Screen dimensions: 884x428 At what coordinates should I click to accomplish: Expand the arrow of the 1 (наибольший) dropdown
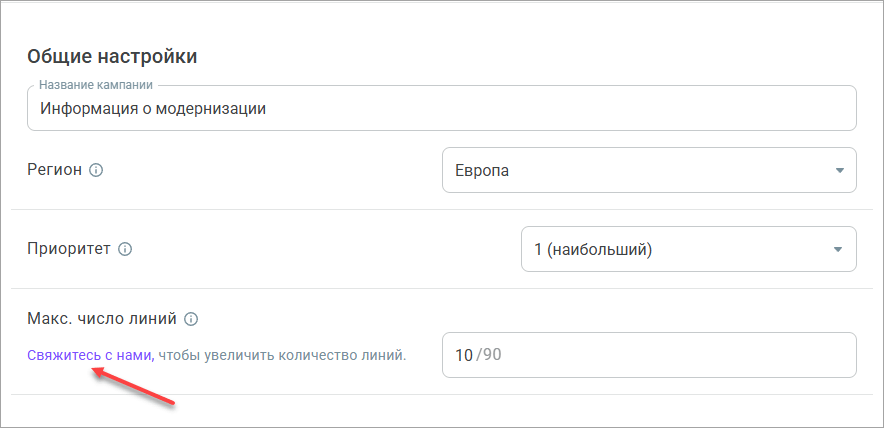[x=839, y=250]
